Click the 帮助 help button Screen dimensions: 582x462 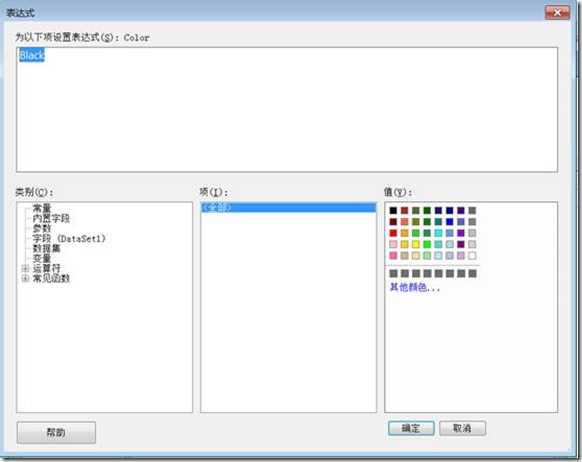[x=56, y=432]
